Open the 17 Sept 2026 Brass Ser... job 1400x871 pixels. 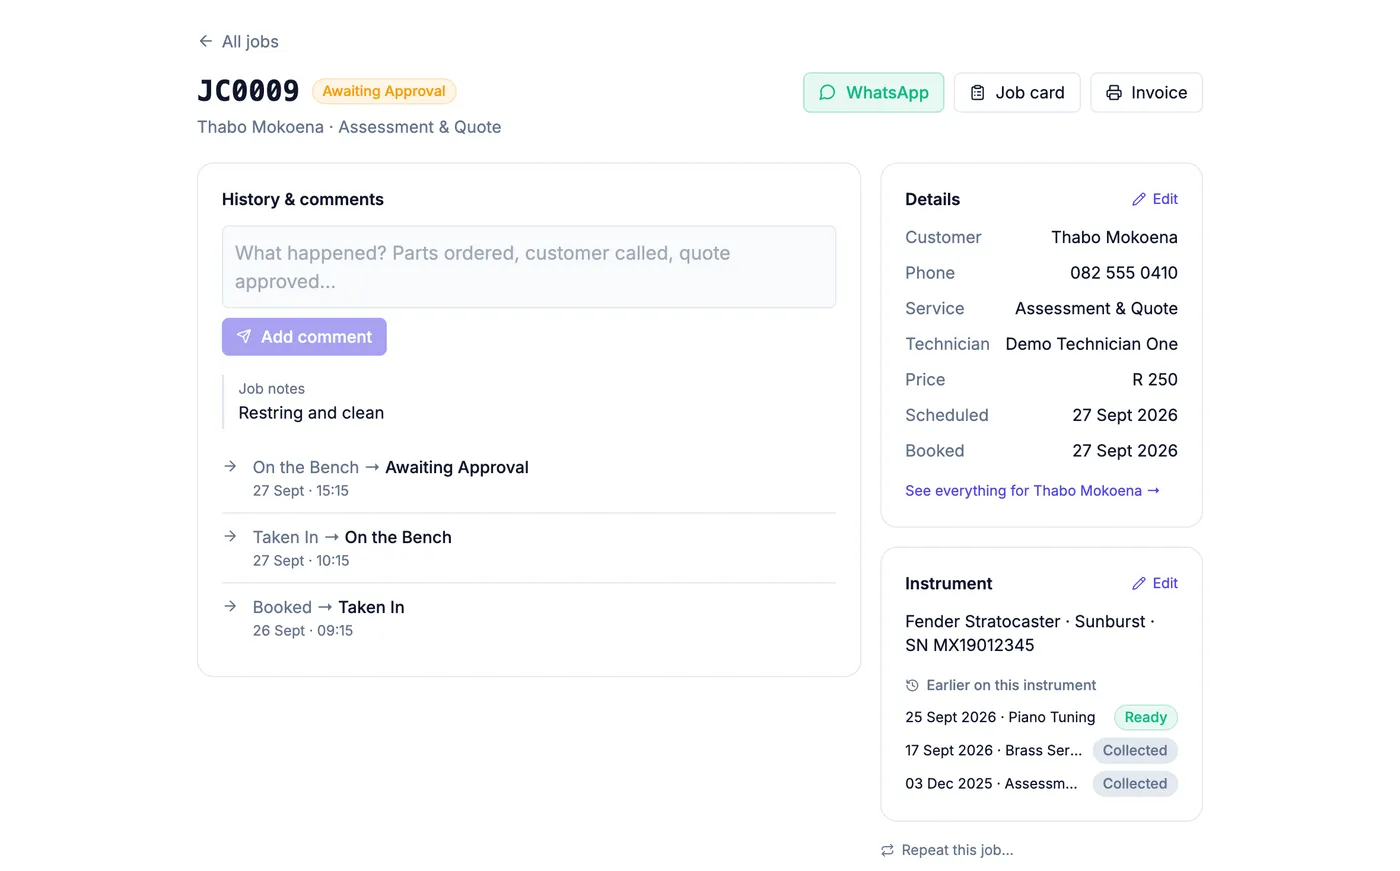(993, 750)
